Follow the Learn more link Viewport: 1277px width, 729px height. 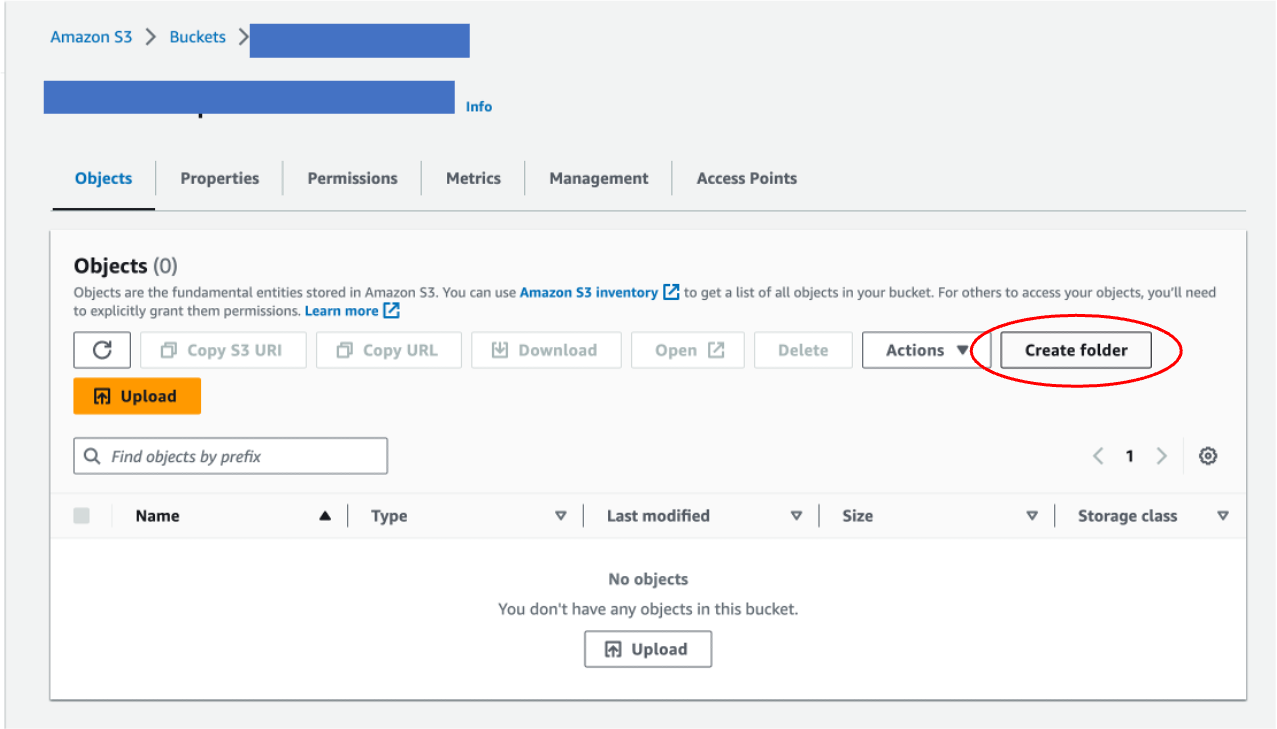342,311
